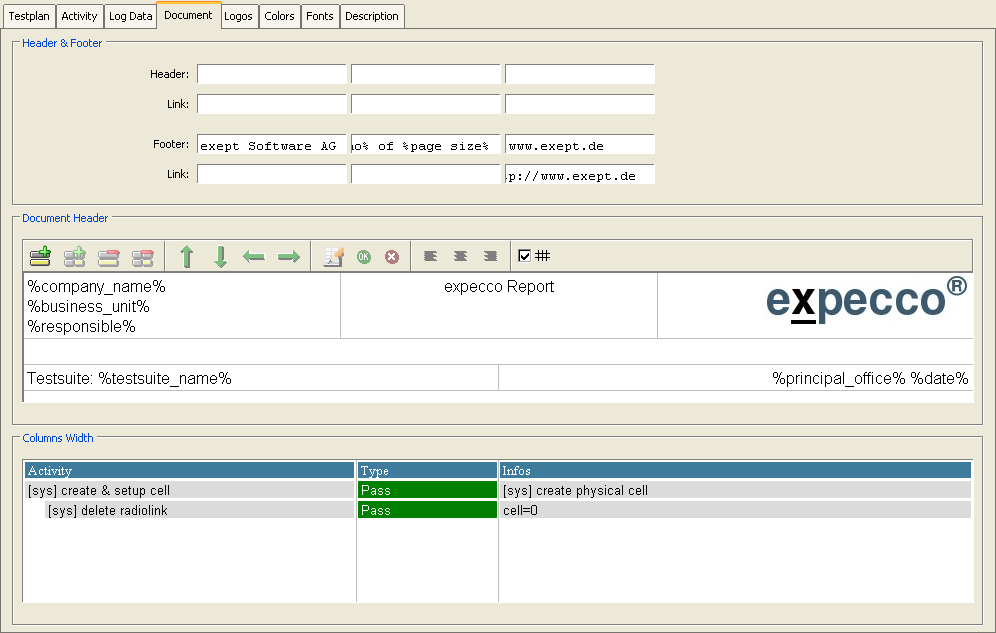Cancel with the red X icon
This screenshot has width=996, height=633.
[x=392, y=257]
